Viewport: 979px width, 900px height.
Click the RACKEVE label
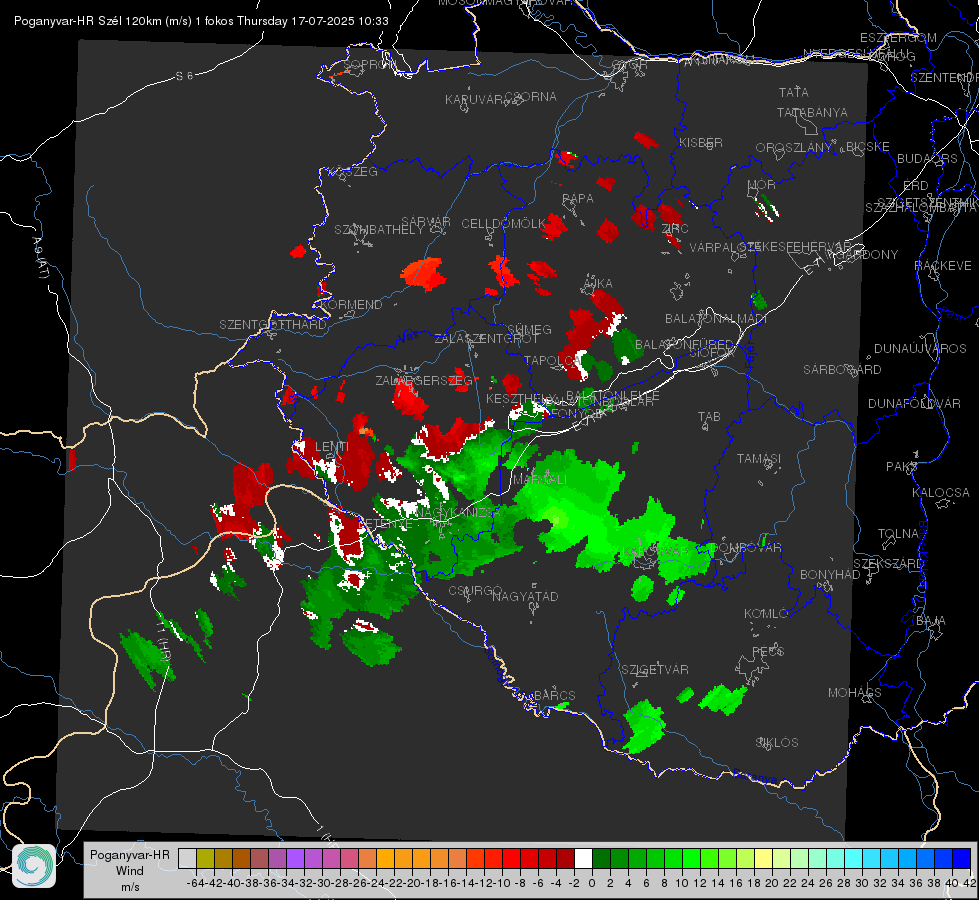click(943, 266)
